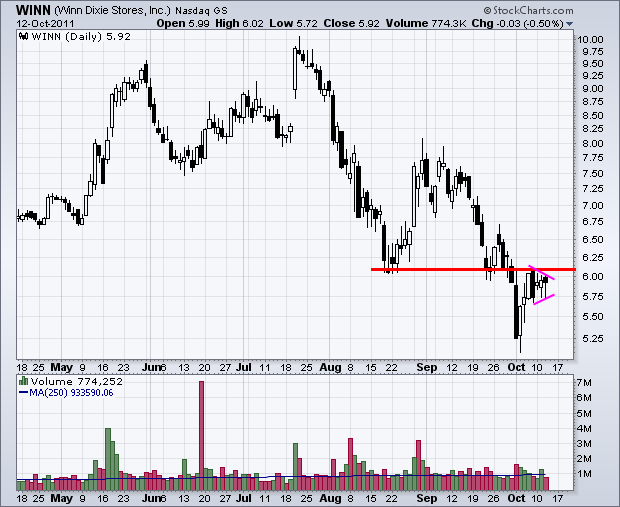620x507 pixels.
Task: Click the candlestick icon beside WINN (Daily)
Action: (24, 36)
